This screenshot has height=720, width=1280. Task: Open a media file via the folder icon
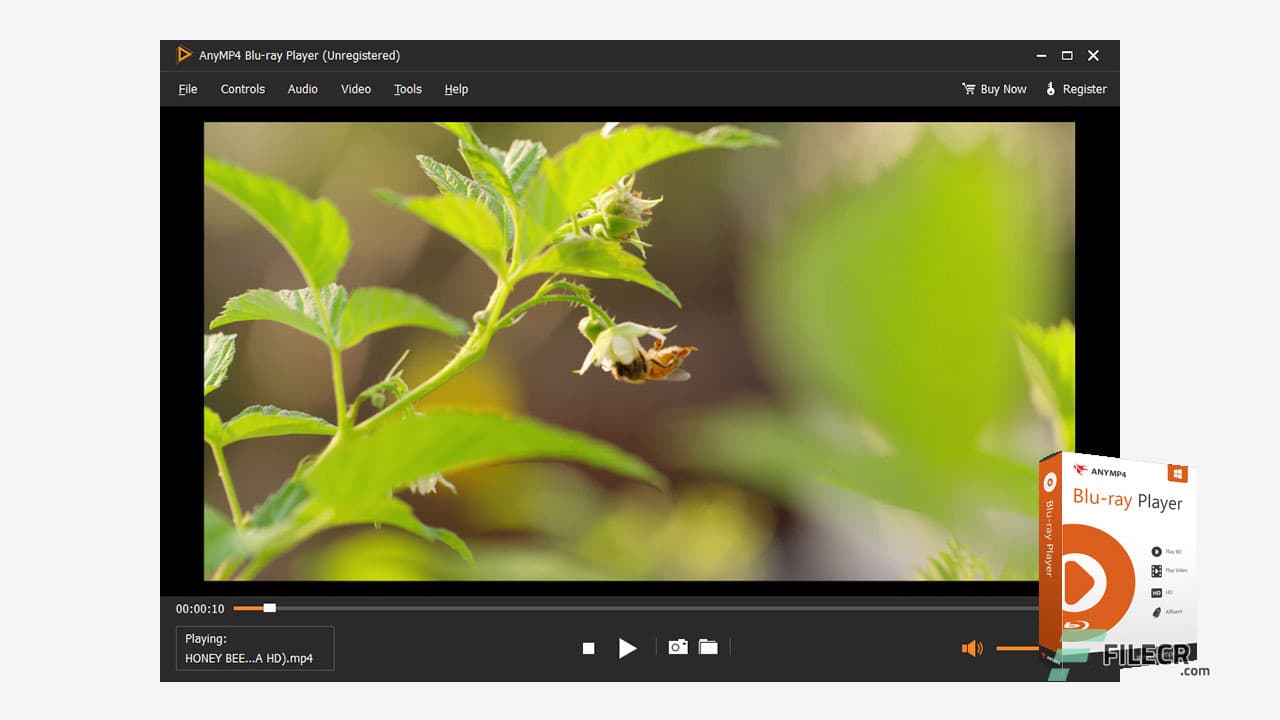[x=708, y=647]
